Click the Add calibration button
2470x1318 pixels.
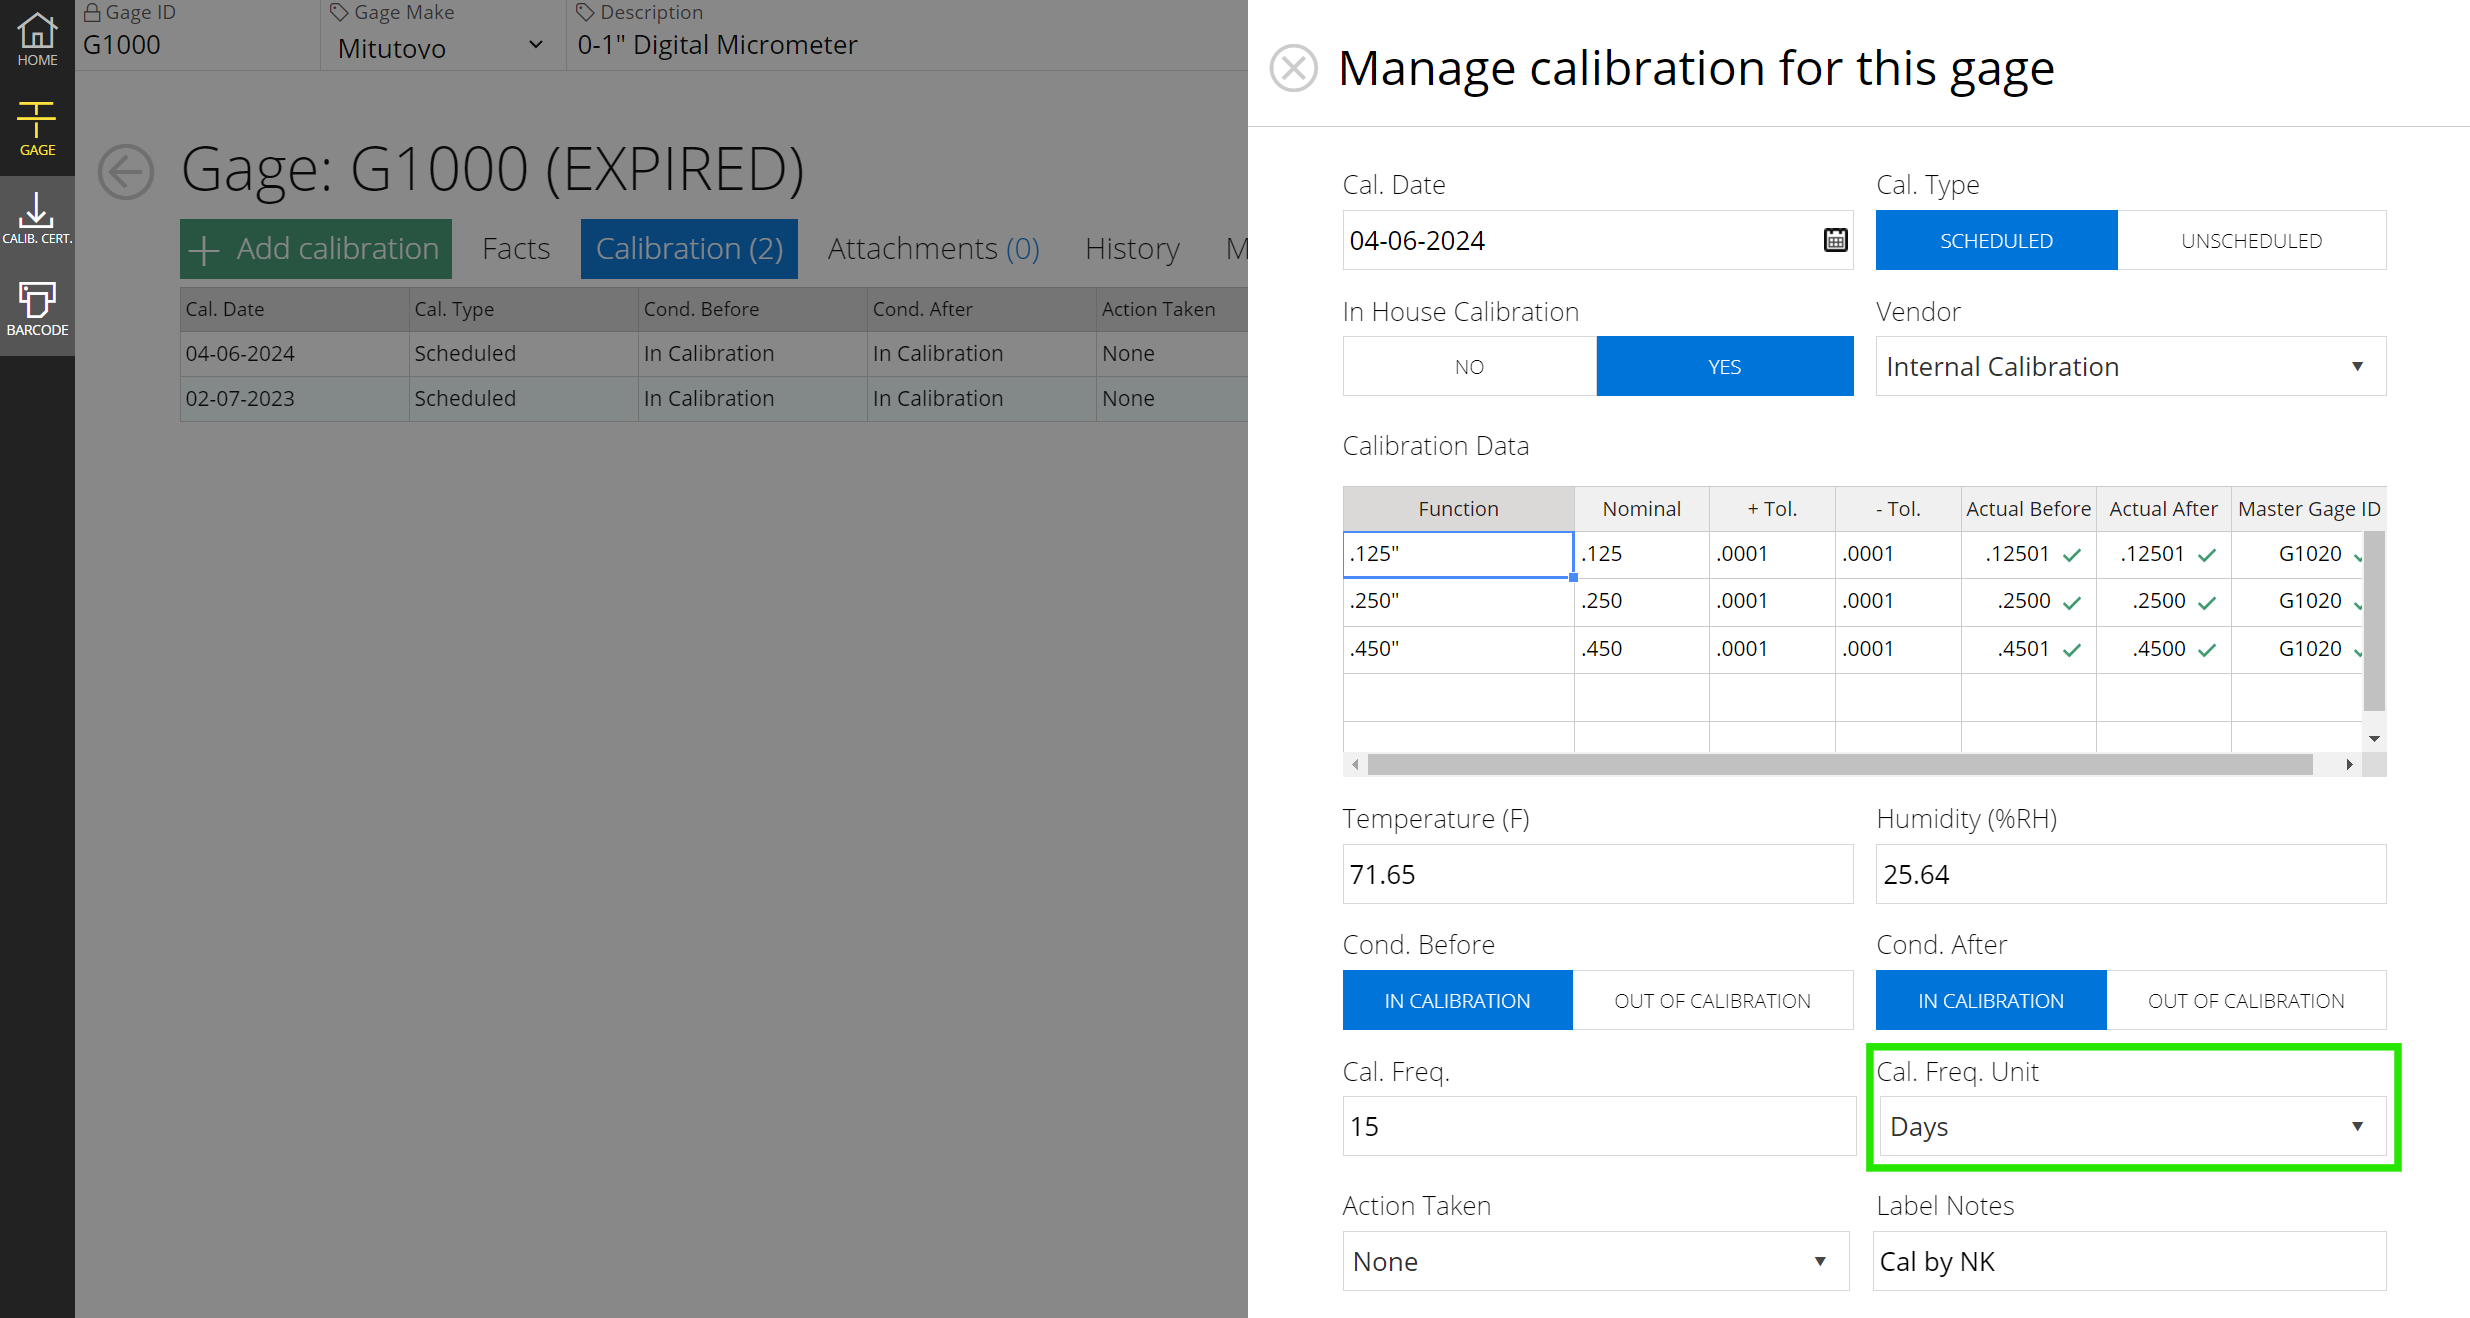point(315,249)
